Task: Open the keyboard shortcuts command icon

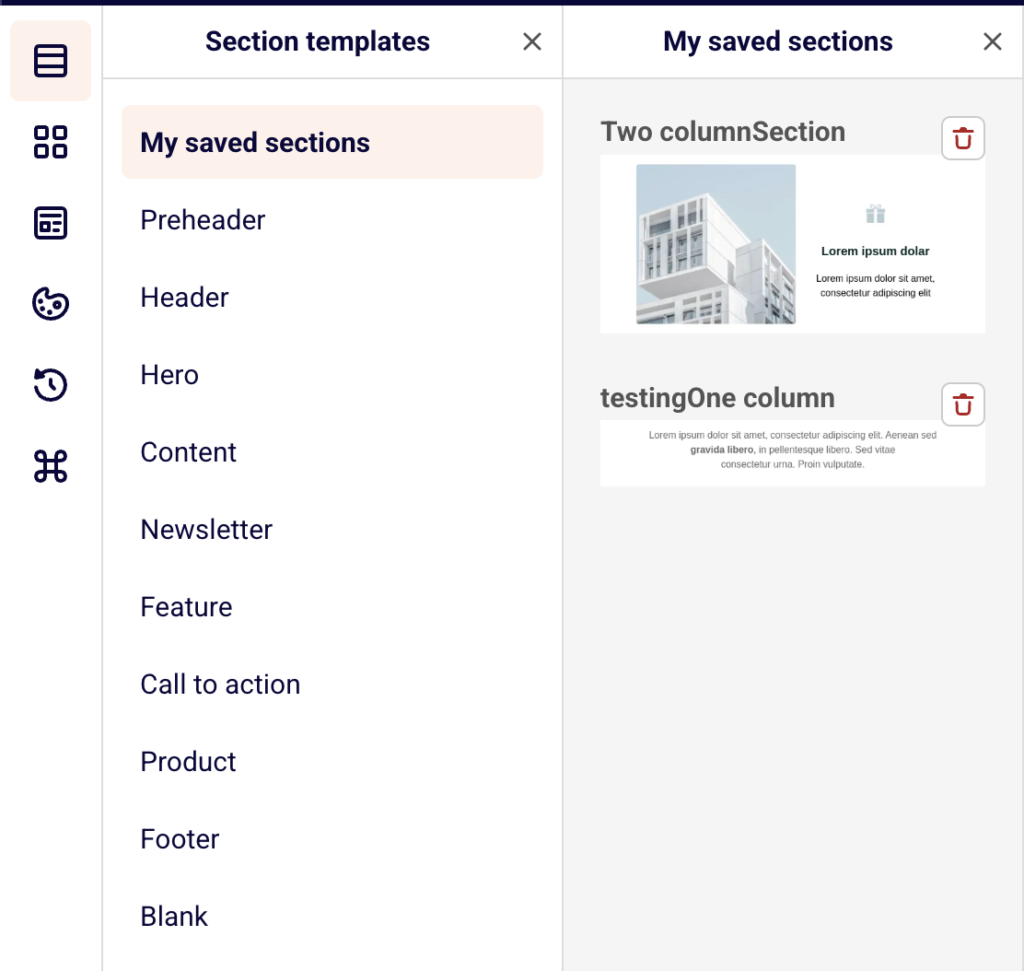Action: (x=50, y=466)
